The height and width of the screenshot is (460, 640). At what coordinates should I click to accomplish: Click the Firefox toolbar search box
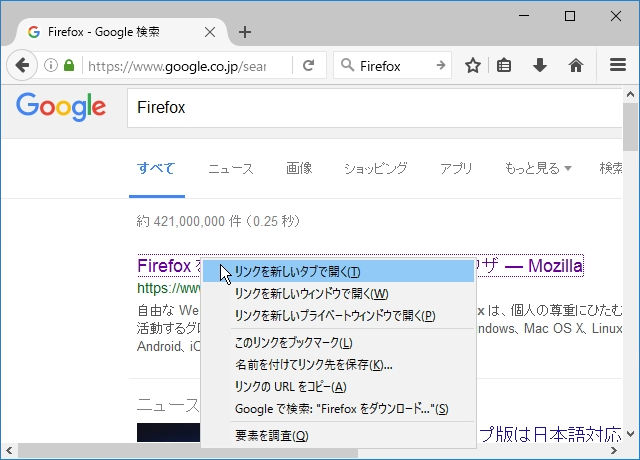(393, 65)
